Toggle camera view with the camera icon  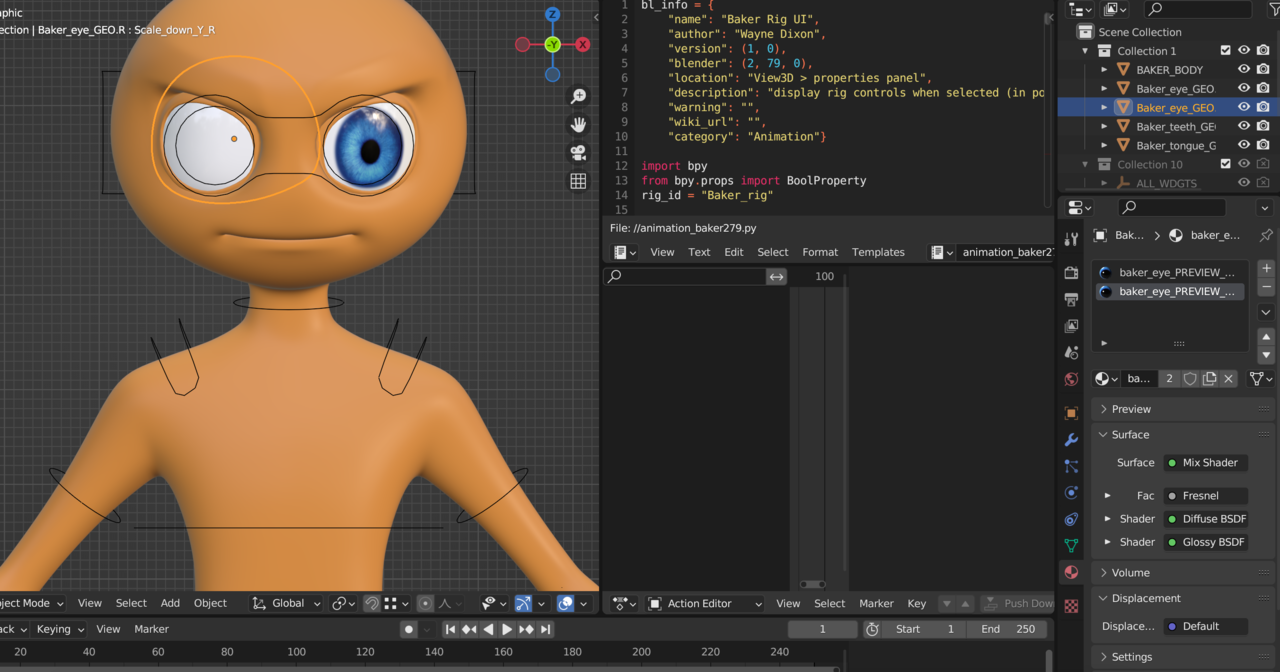pos(578,153)
